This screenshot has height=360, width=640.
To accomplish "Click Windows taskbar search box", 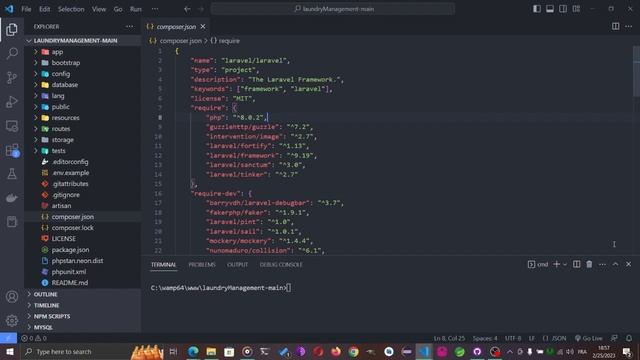I will coord(76,351).
